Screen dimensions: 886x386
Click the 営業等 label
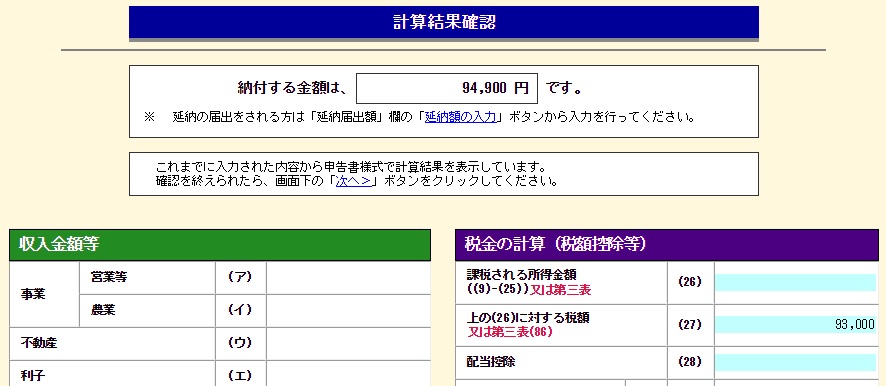pyautogui.click(x=108, y=277)
